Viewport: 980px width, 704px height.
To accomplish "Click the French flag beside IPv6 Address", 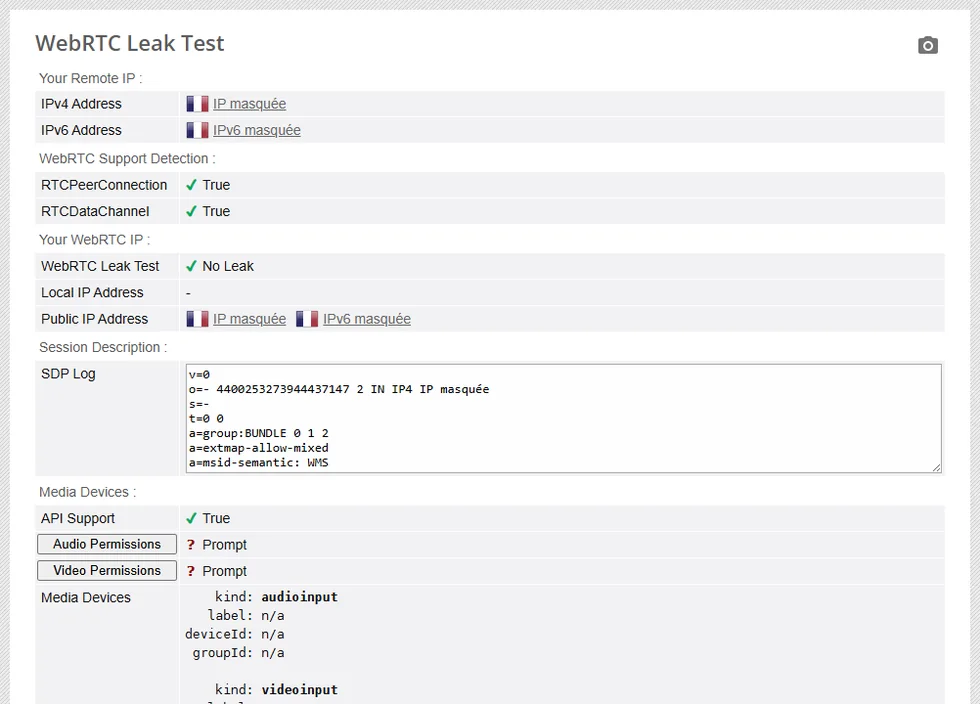I will click(x=197, y=130).
